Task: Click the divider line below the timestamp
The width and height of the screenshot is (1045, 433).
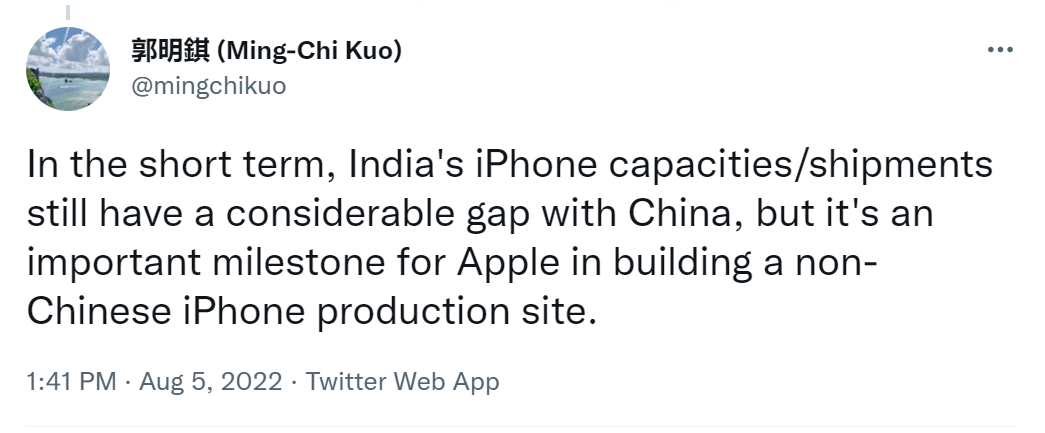Action: (522, 428)
